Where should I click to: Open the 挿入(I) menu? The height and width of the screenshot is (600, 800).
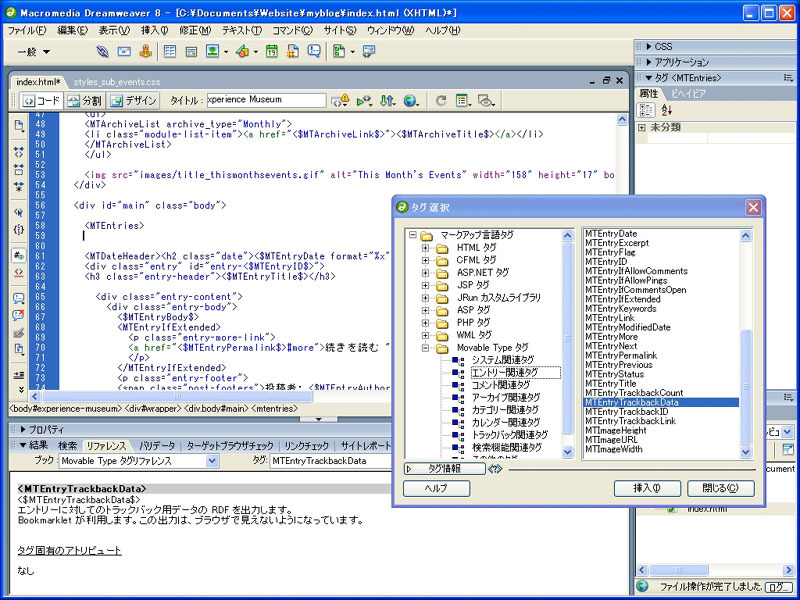[155, 31]
